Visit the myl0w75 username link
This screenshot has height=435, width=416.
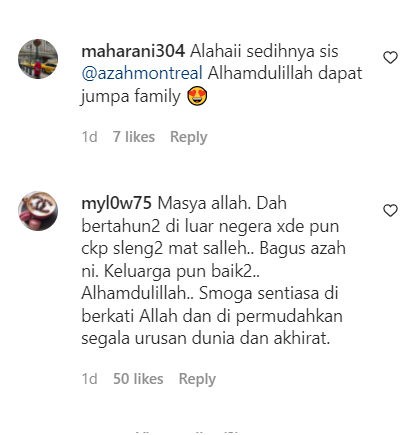(116, 203)
